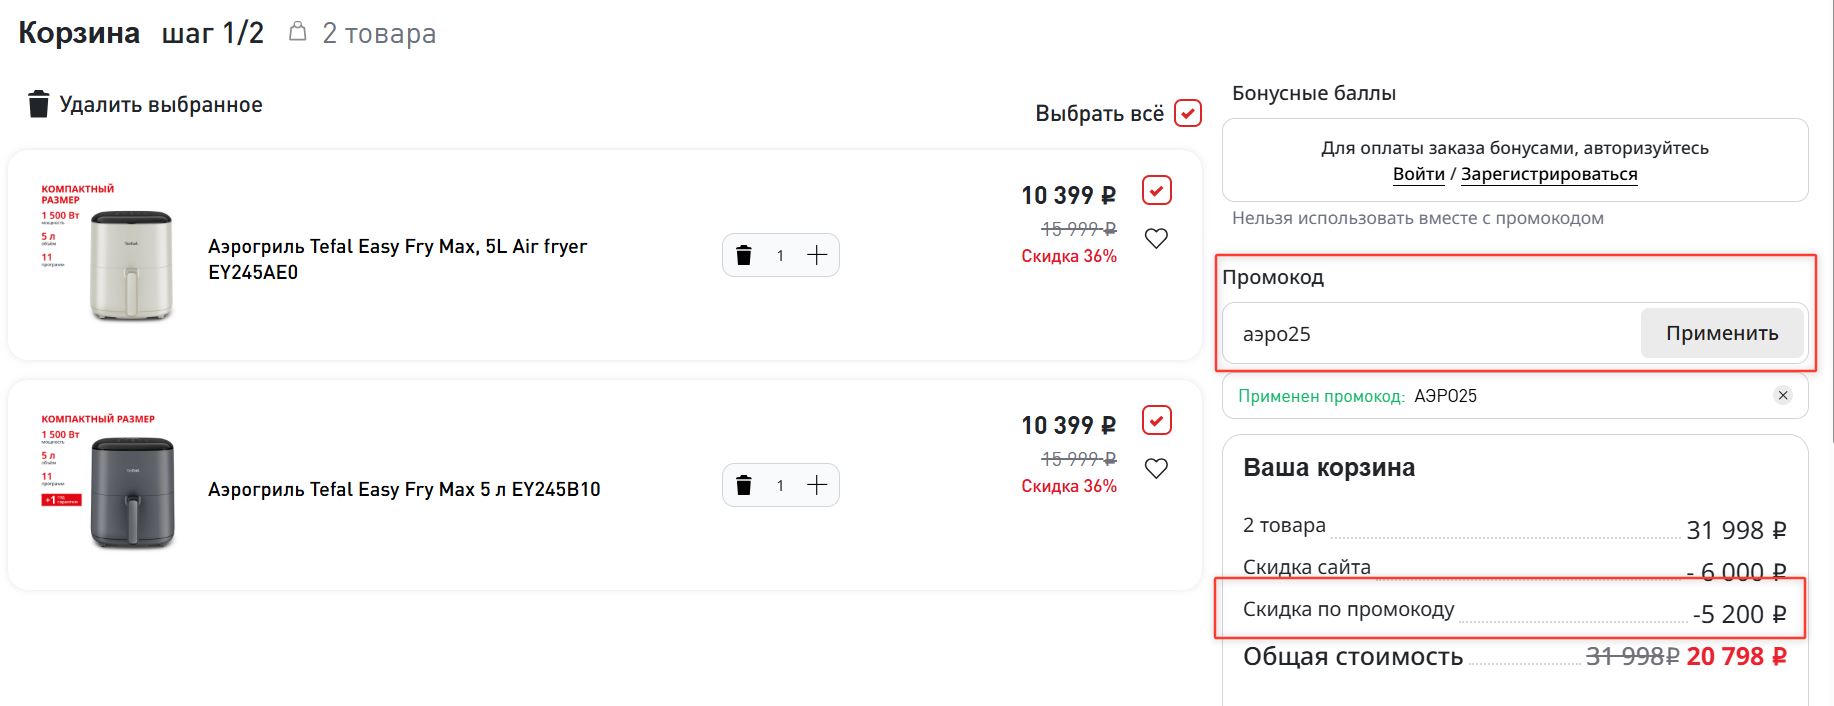Click the trash icon beside Удалить выбранное
1834x706 pixels.
tap(38, 104)
